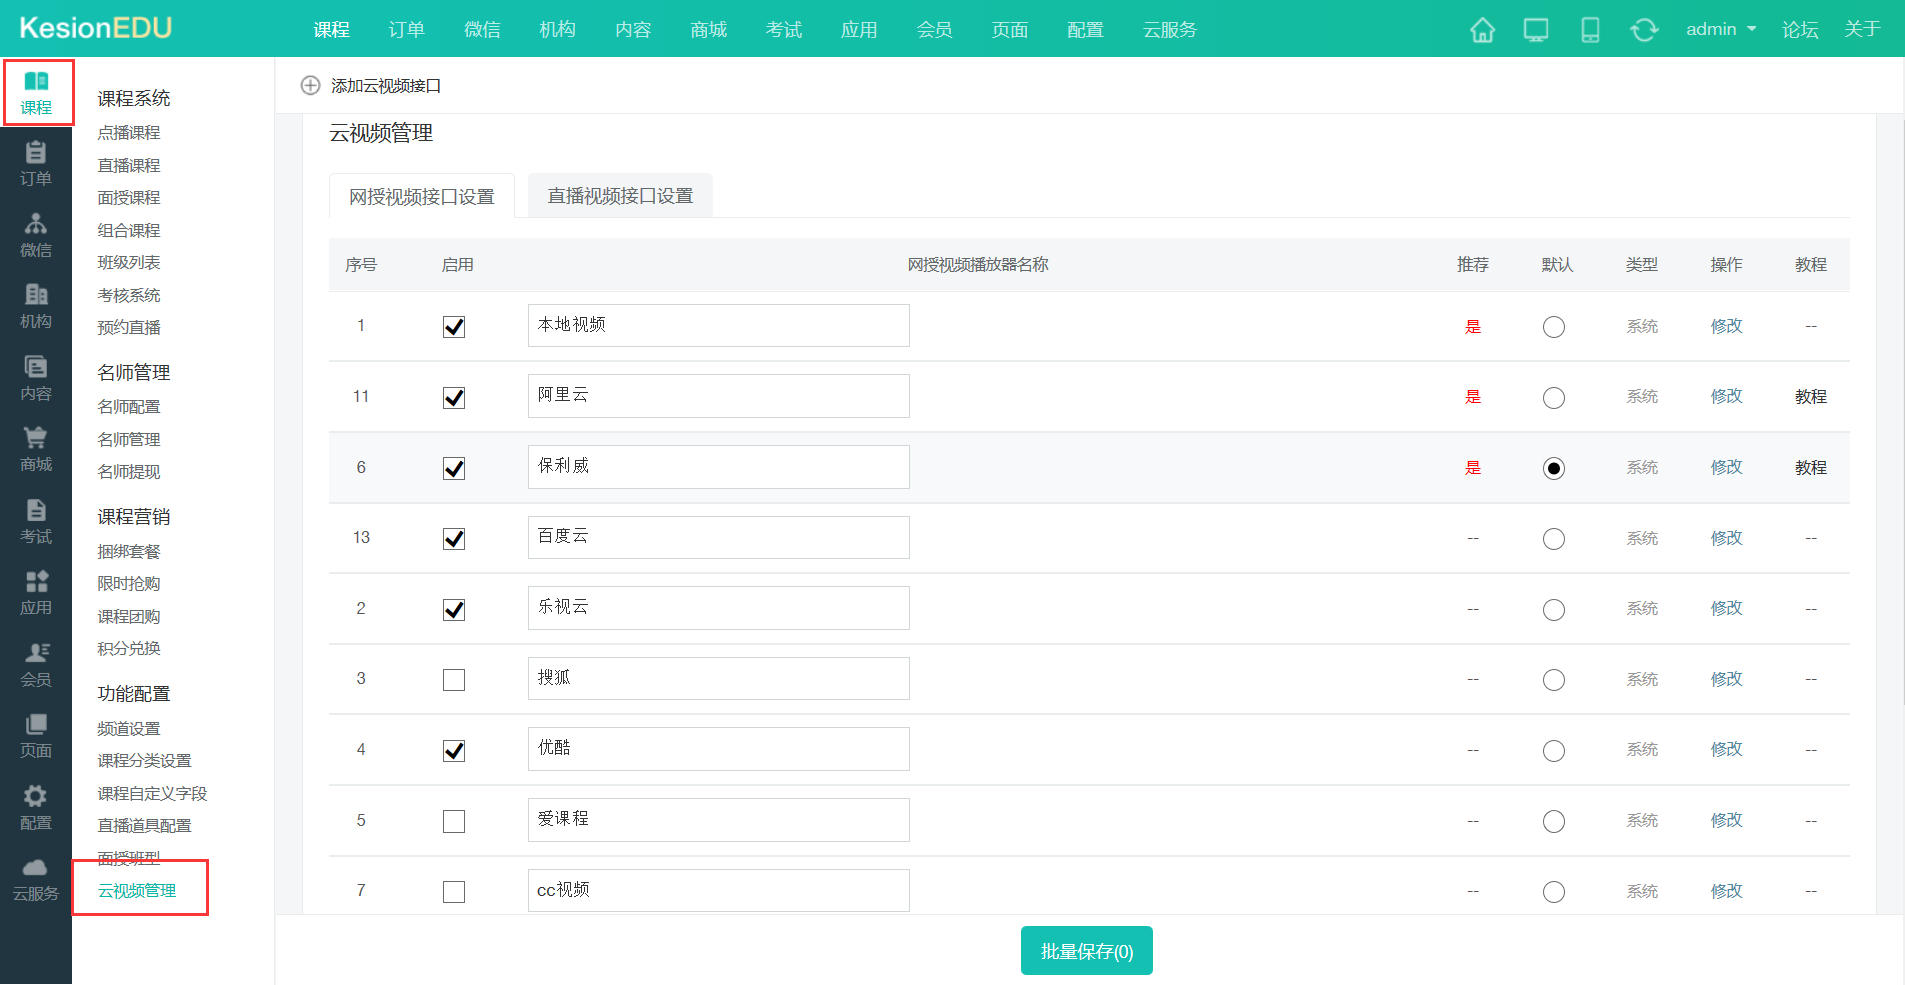The width and height of the screenshot is (1905, 985).
Task: Switch to 直播视频接口设置 tab
Action: [x=620, y=196]
